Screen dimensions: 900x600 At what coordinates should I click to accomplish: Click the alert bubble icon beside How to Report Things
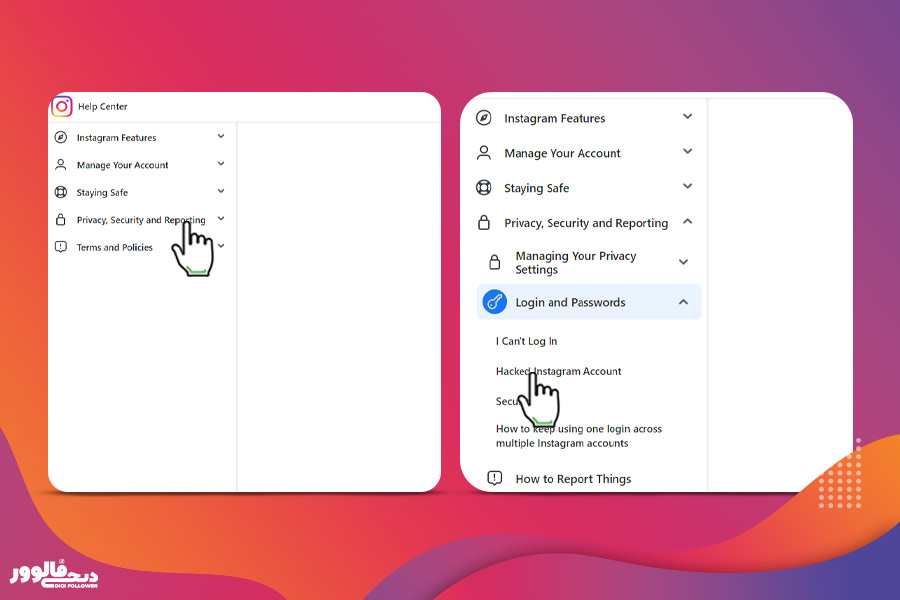coord(494,478)
